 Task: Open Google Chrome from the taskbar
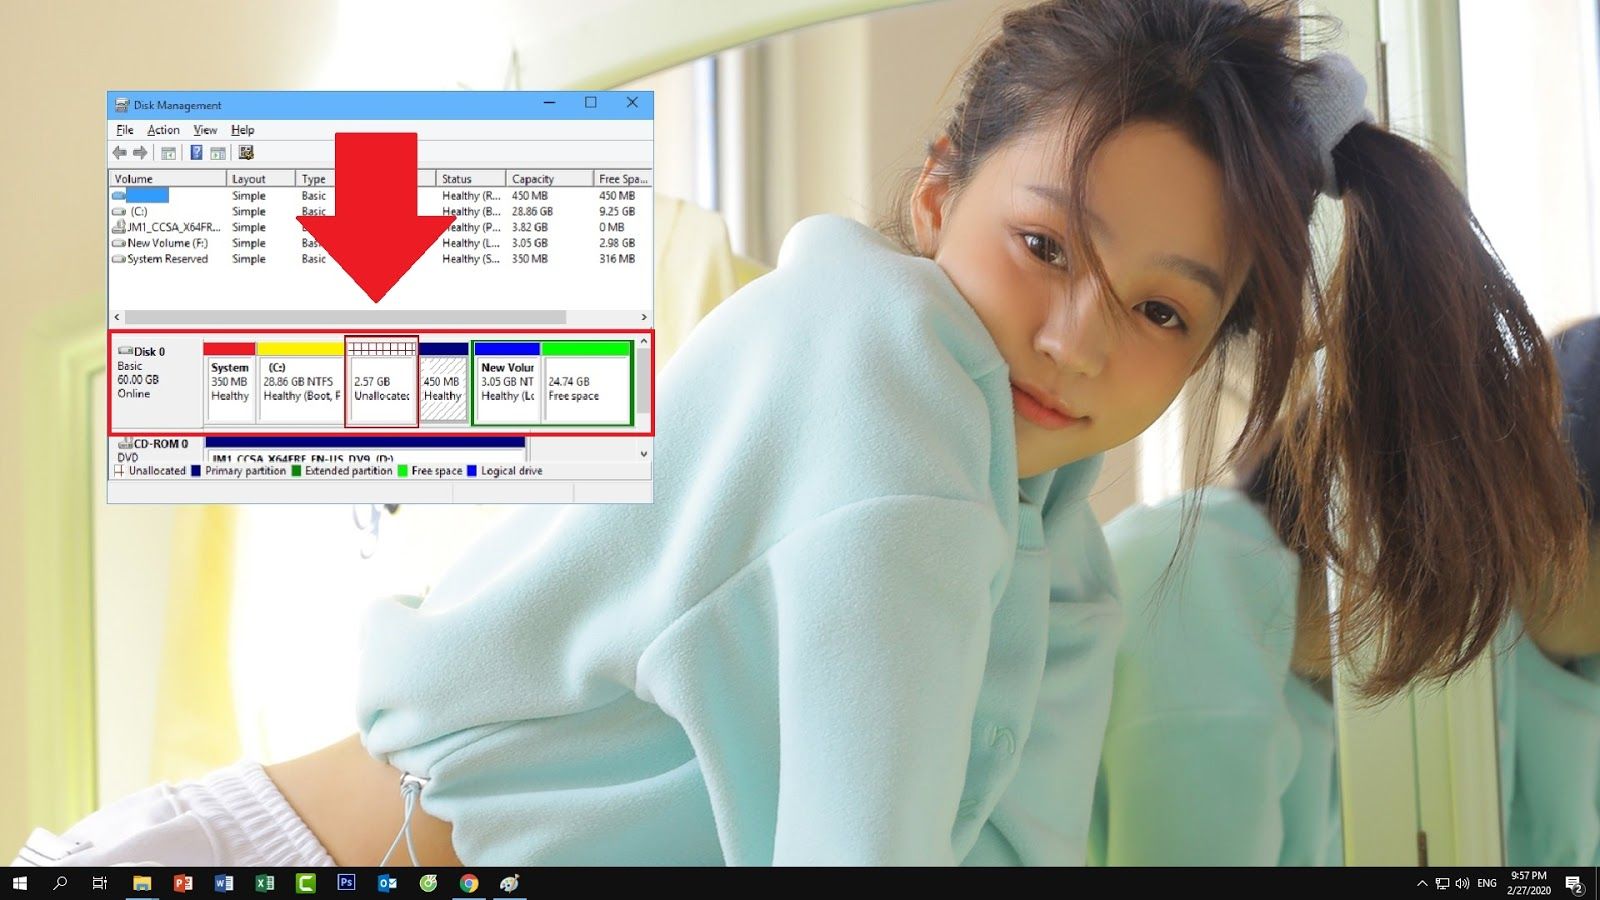[x=467, y=883]
